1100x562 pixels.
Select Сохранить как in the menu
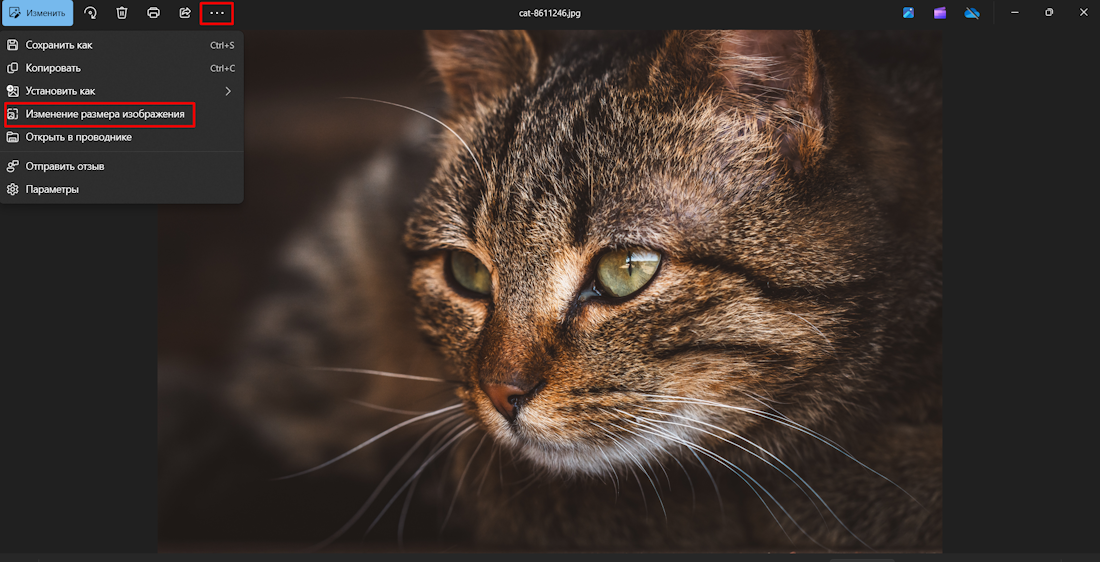(x=59, y=45)
